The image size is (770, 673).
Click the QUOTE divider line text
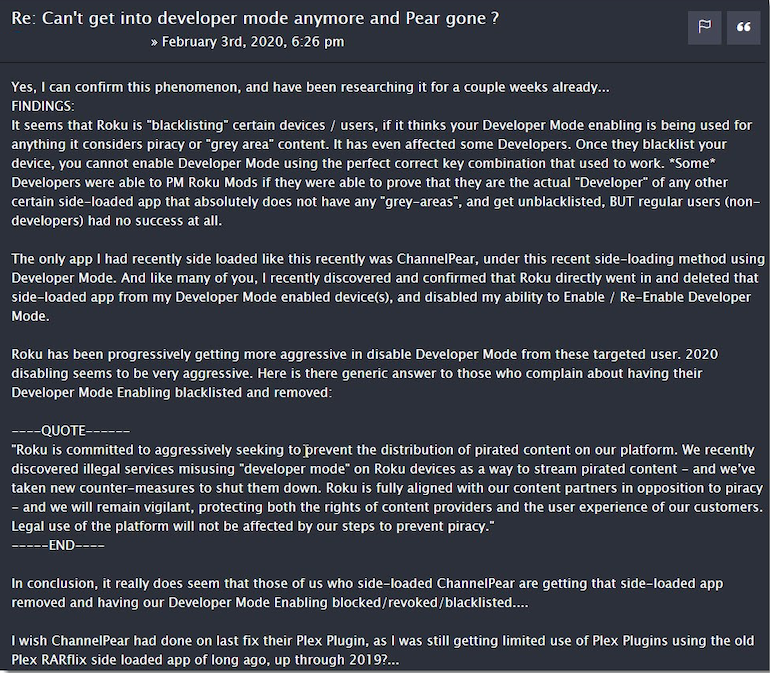(71, 431)
